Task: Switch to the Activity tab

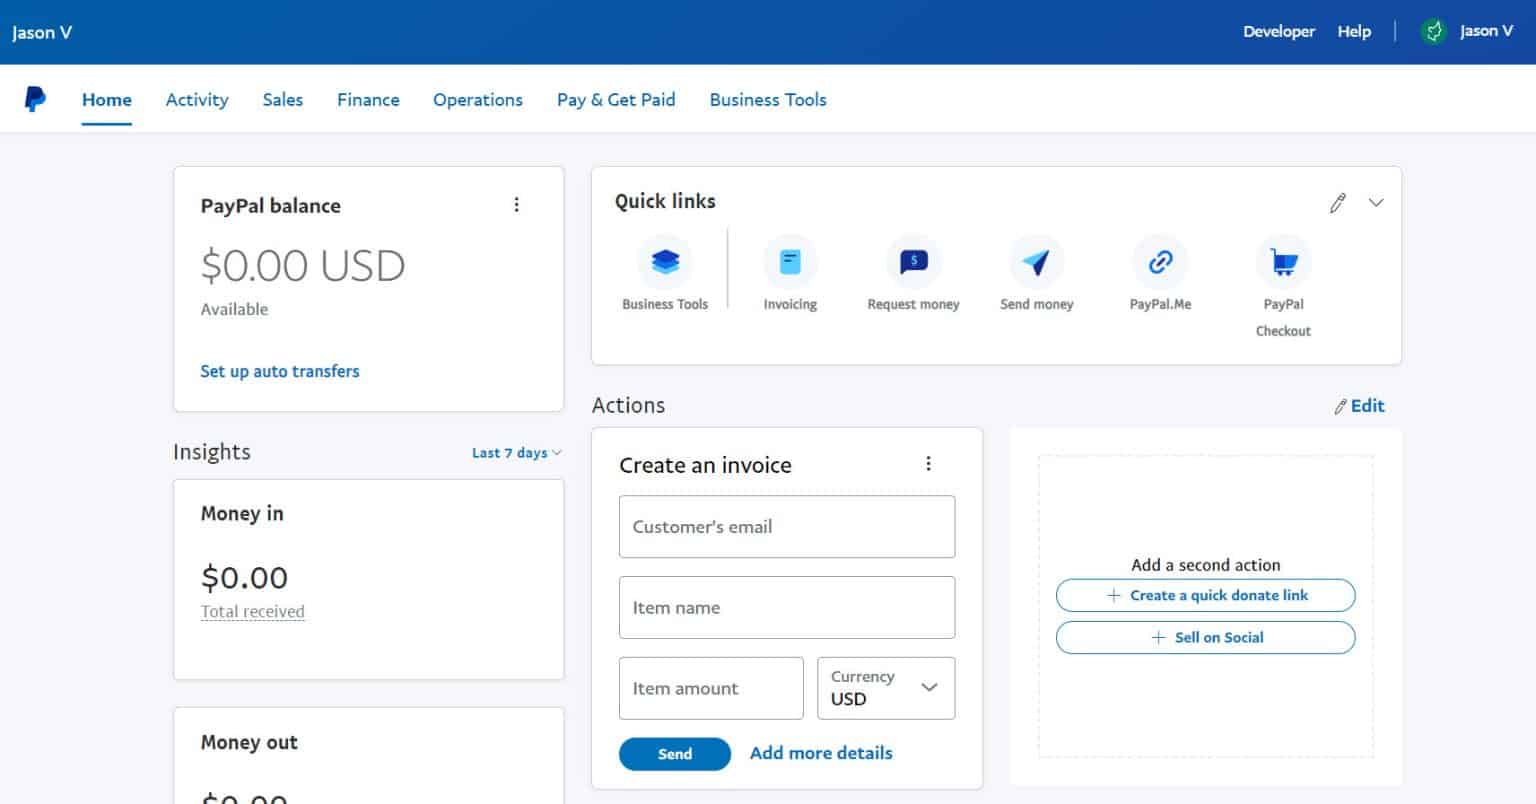Action: coord(197,99)
